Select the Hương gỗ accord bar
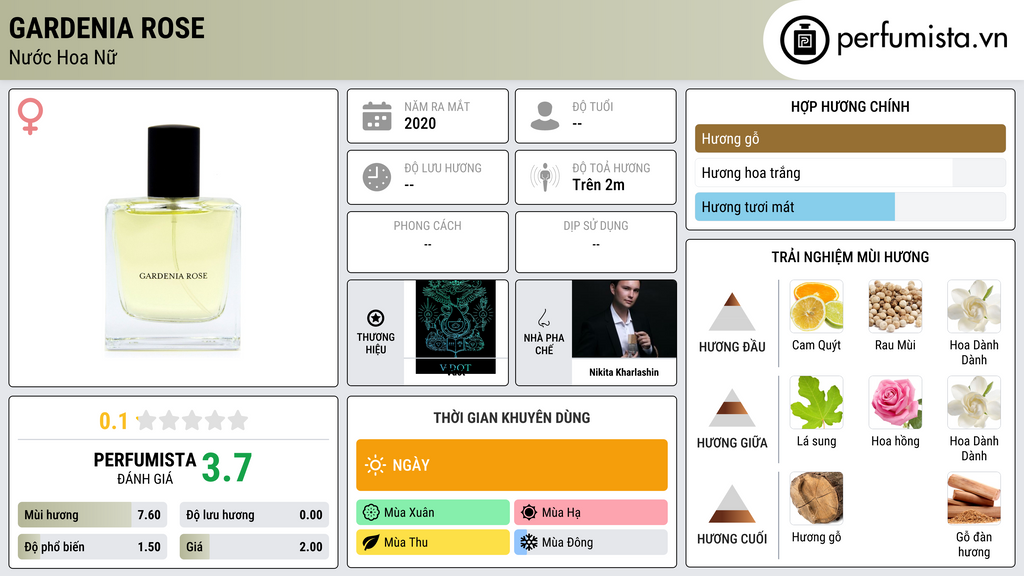The height and width of the screenshot is (576, 1024). [x=850, y=138]
